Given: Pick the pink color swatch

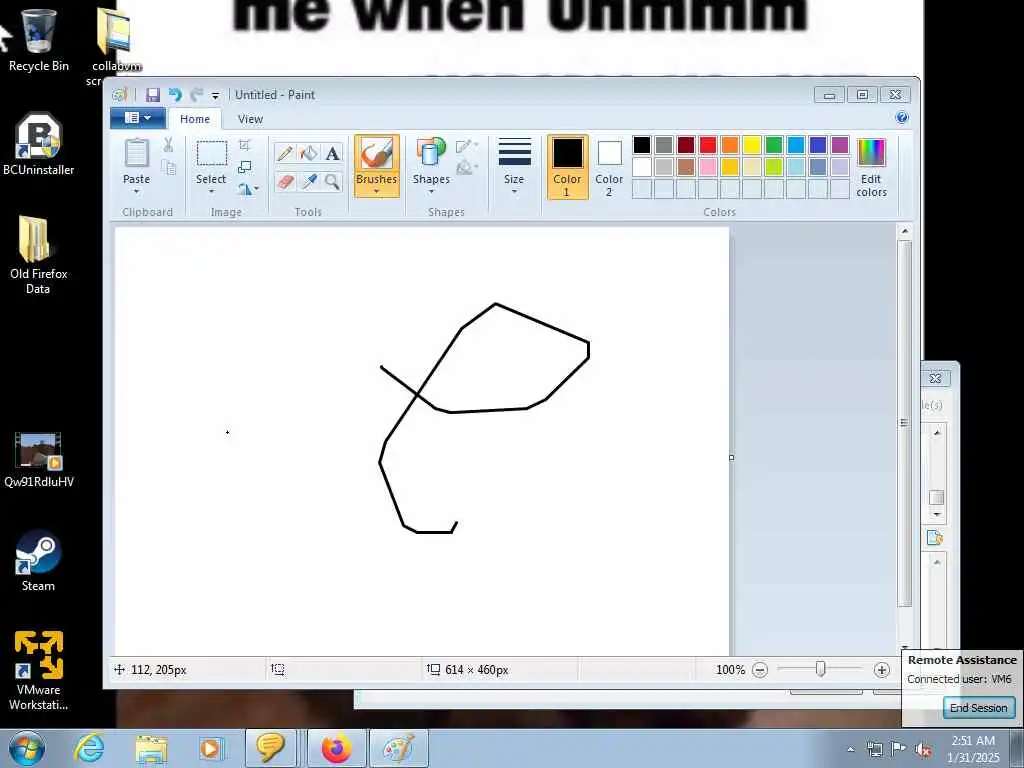Looking at the screenshot, I should coord(708,167).
